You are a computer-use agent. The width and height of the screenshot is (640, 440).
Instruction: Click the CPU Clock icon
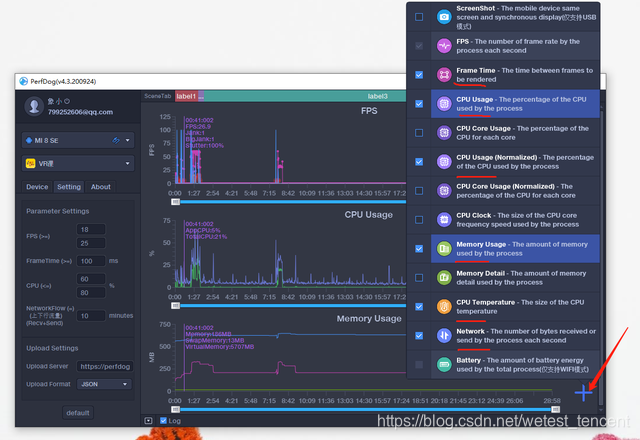[444, 220]
